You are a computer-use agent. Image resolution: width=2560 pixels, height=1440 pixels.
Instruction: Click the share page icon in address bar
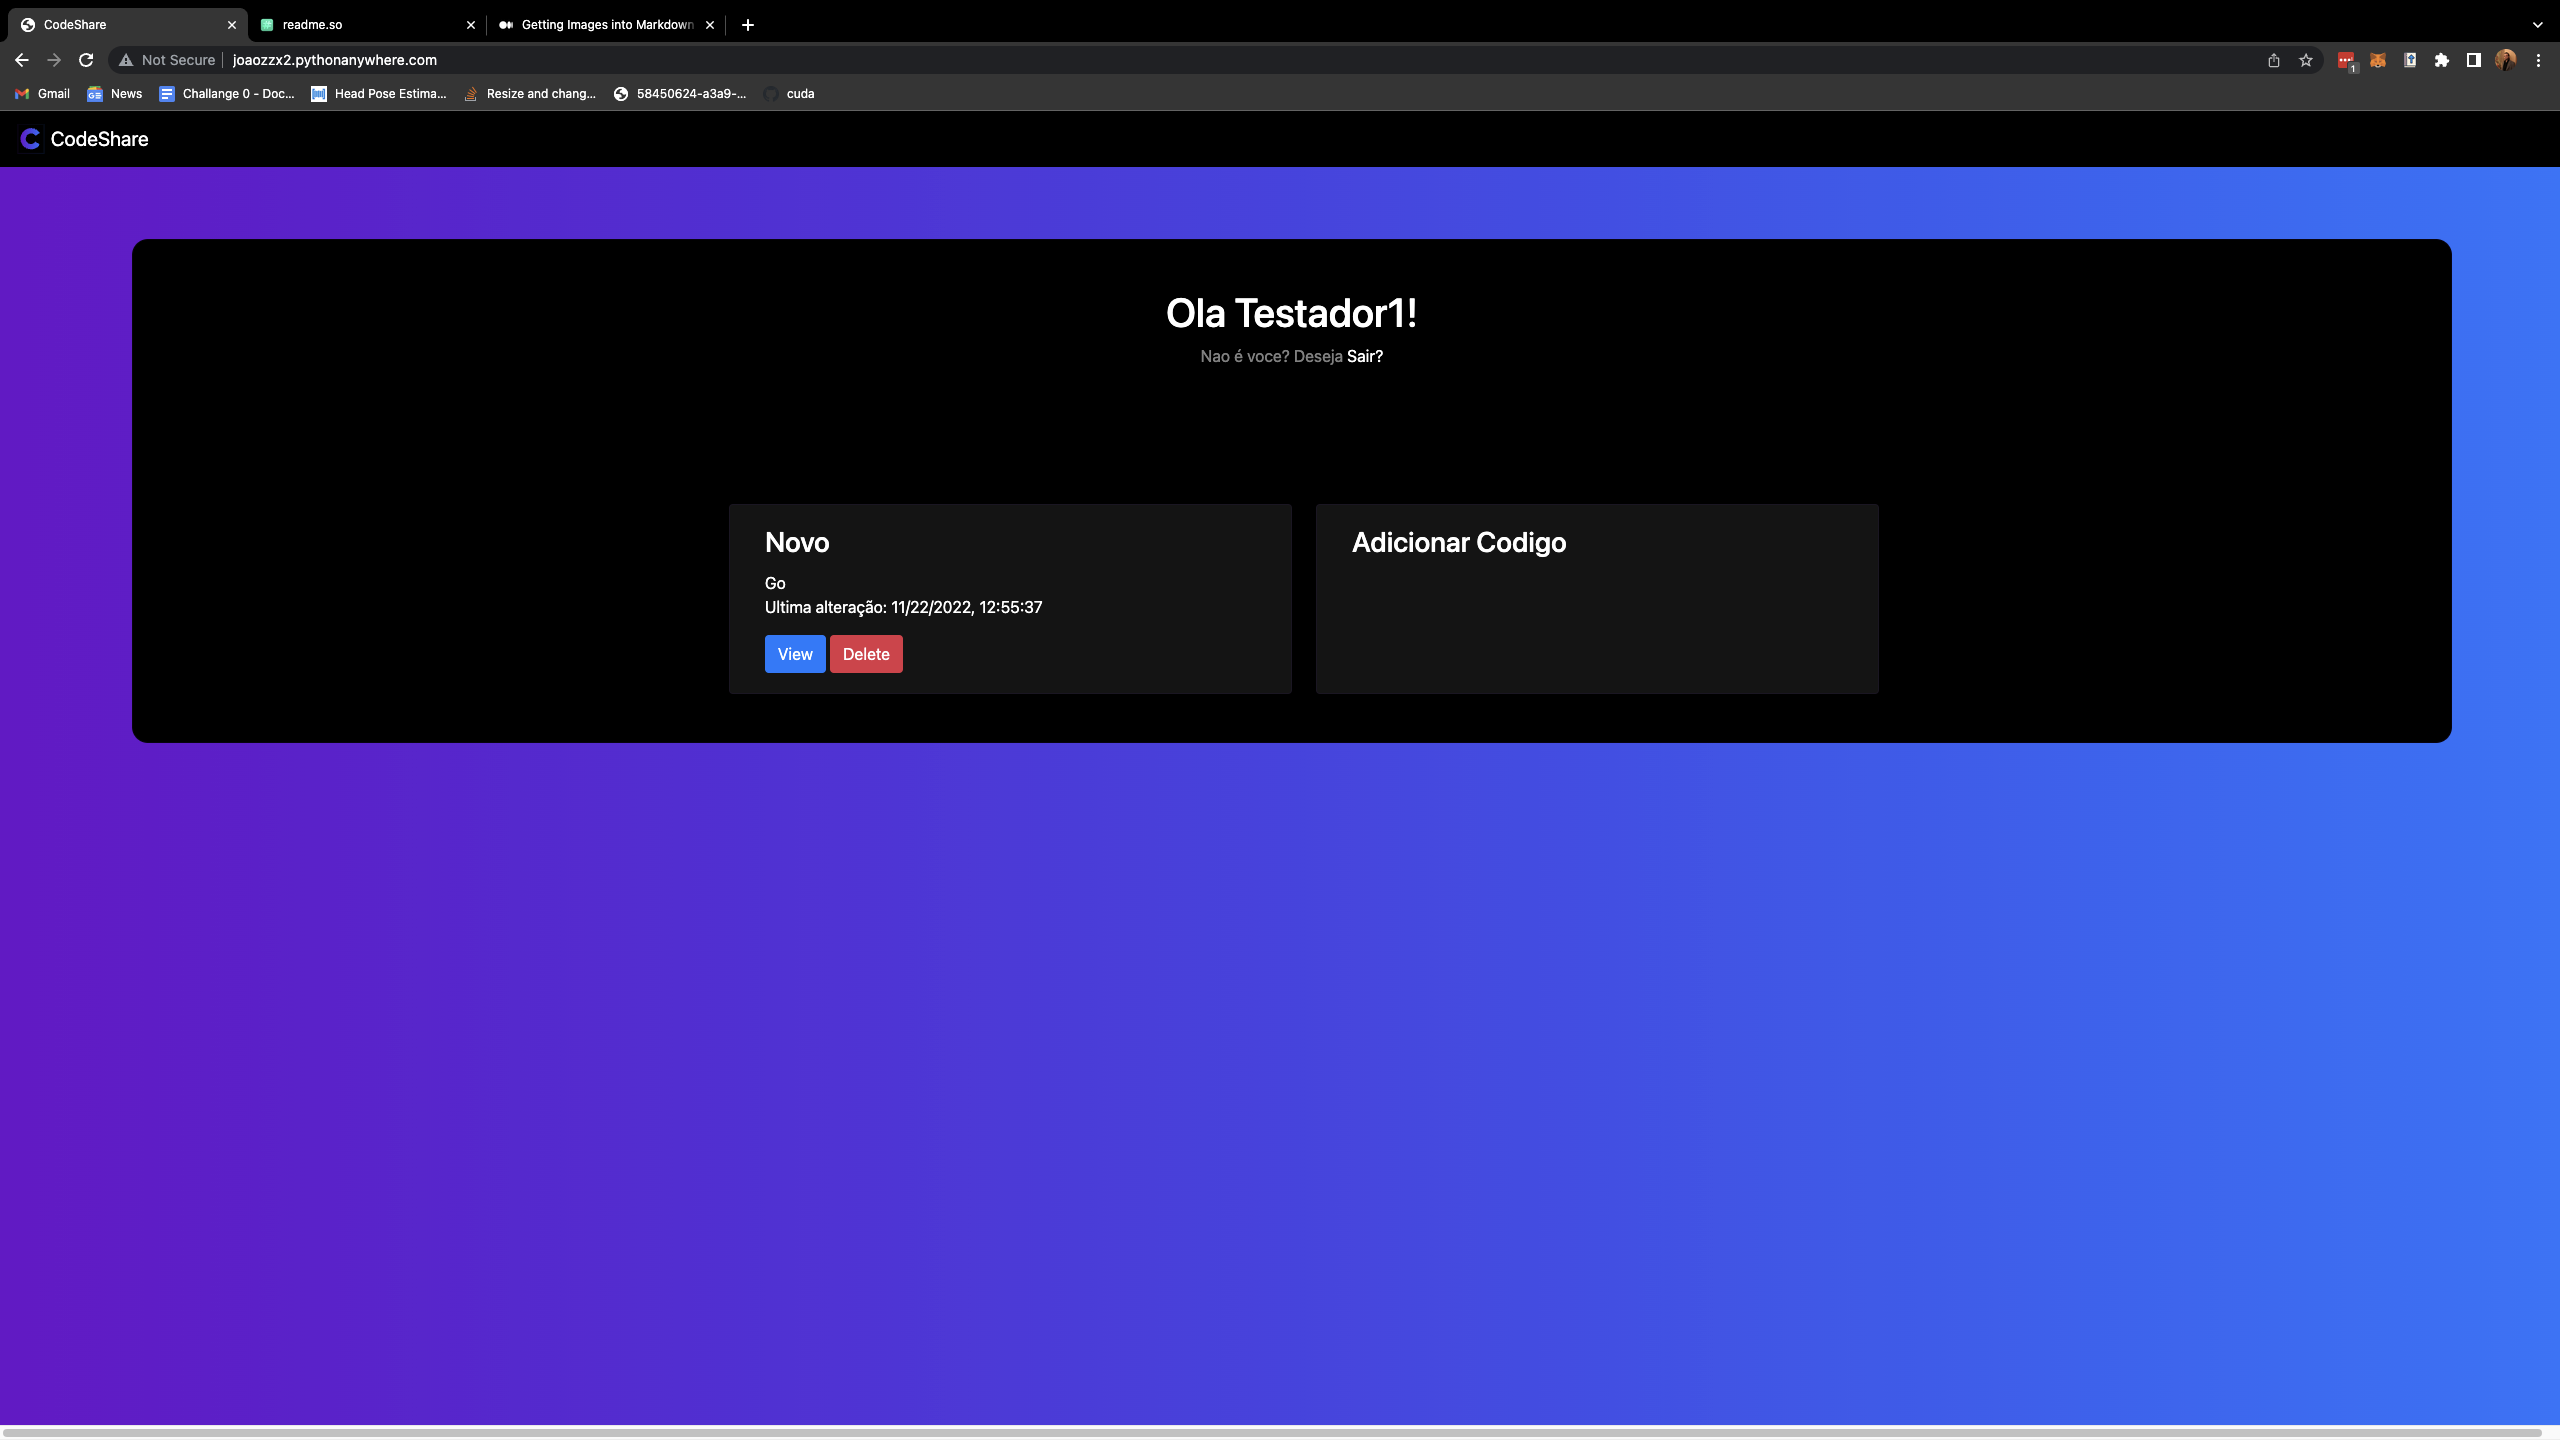tap(2274, 60)
